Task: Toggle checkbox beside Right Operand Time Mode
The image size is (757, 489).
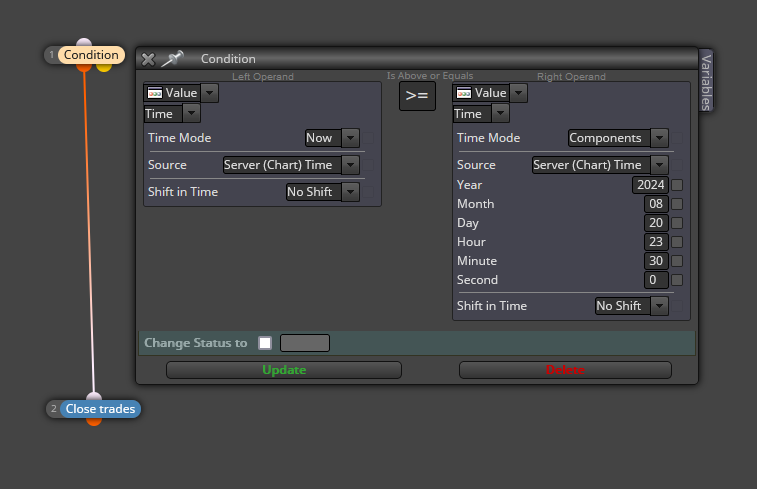Action: click(677, 138)
